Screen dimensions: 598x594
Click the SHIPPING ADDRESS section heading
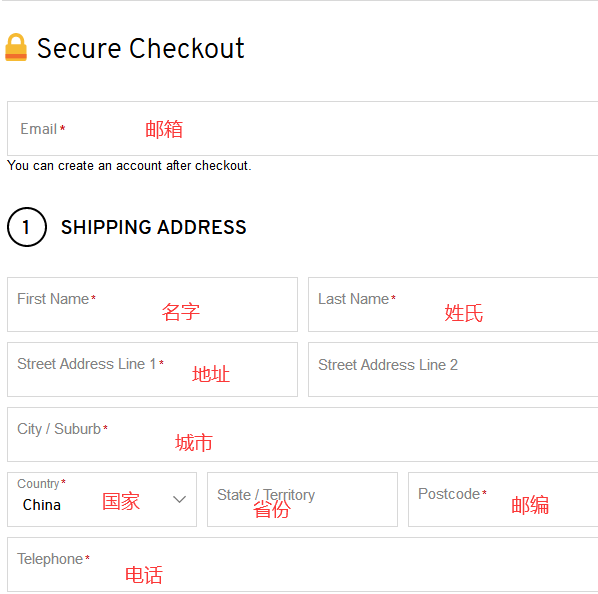coord(154,227)
